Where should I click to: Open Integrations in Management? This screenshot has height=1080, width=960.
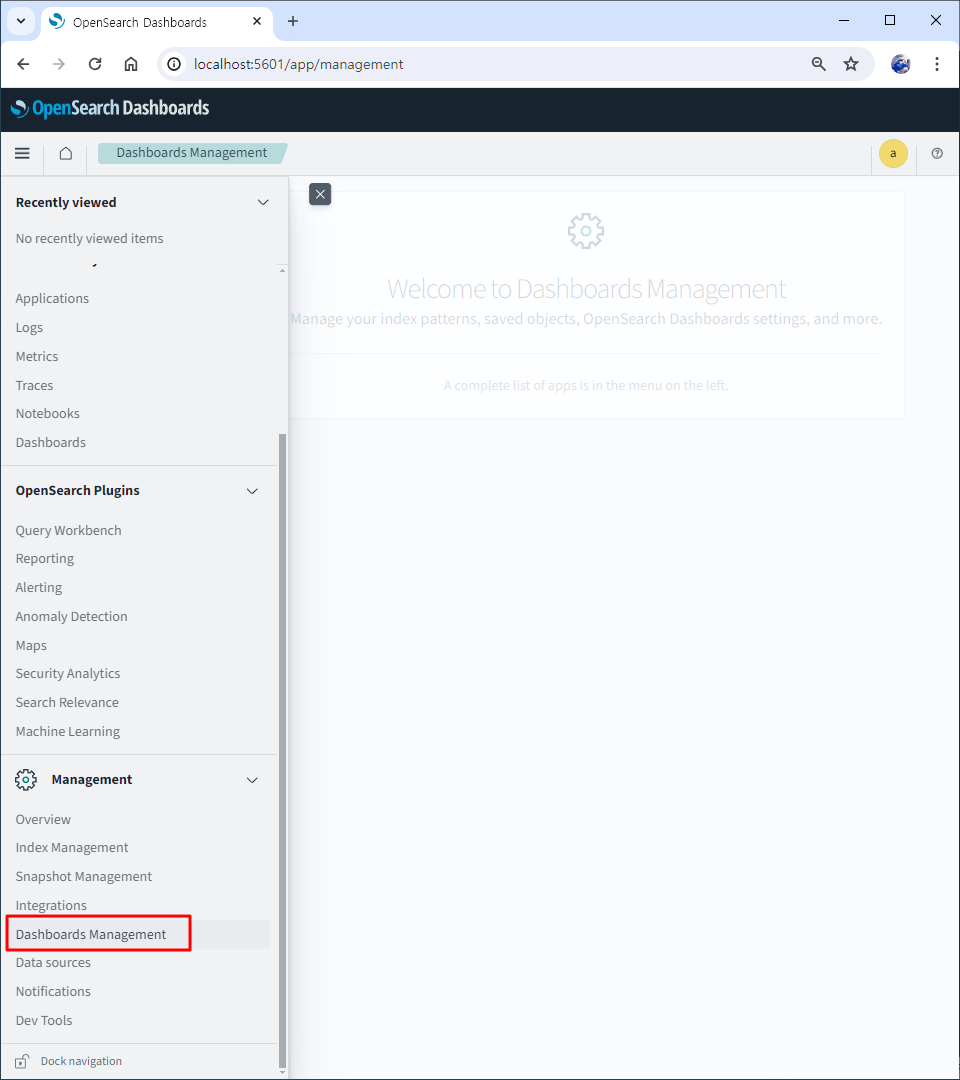(52, 906)
